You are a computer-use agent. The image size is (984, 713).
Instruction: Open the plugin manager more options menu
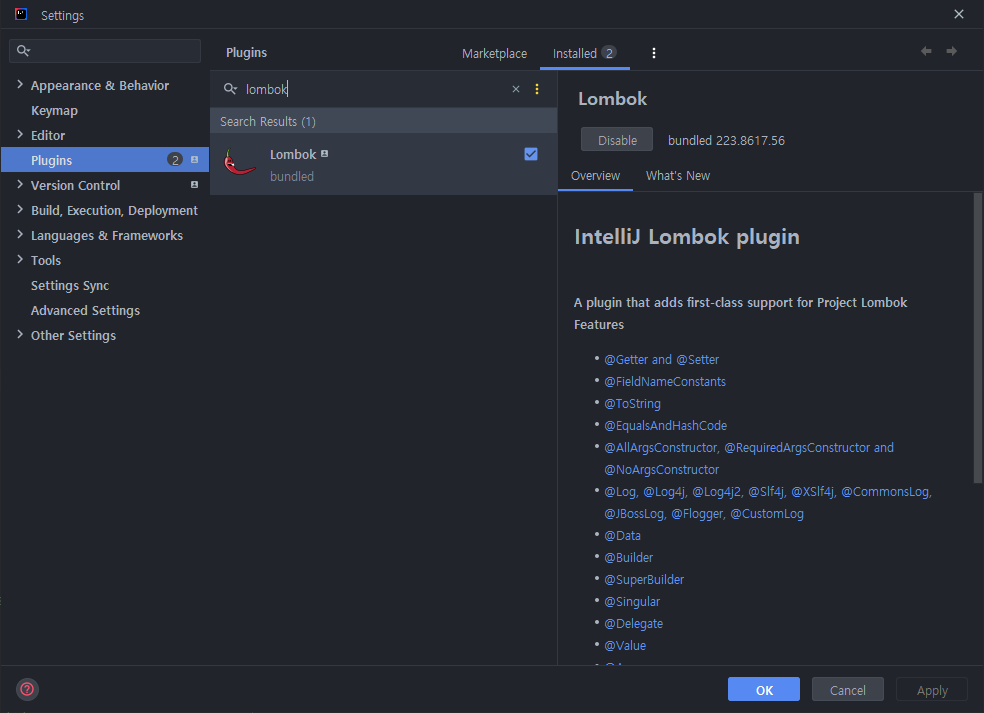pyautogui.click(x=654, y=53)
